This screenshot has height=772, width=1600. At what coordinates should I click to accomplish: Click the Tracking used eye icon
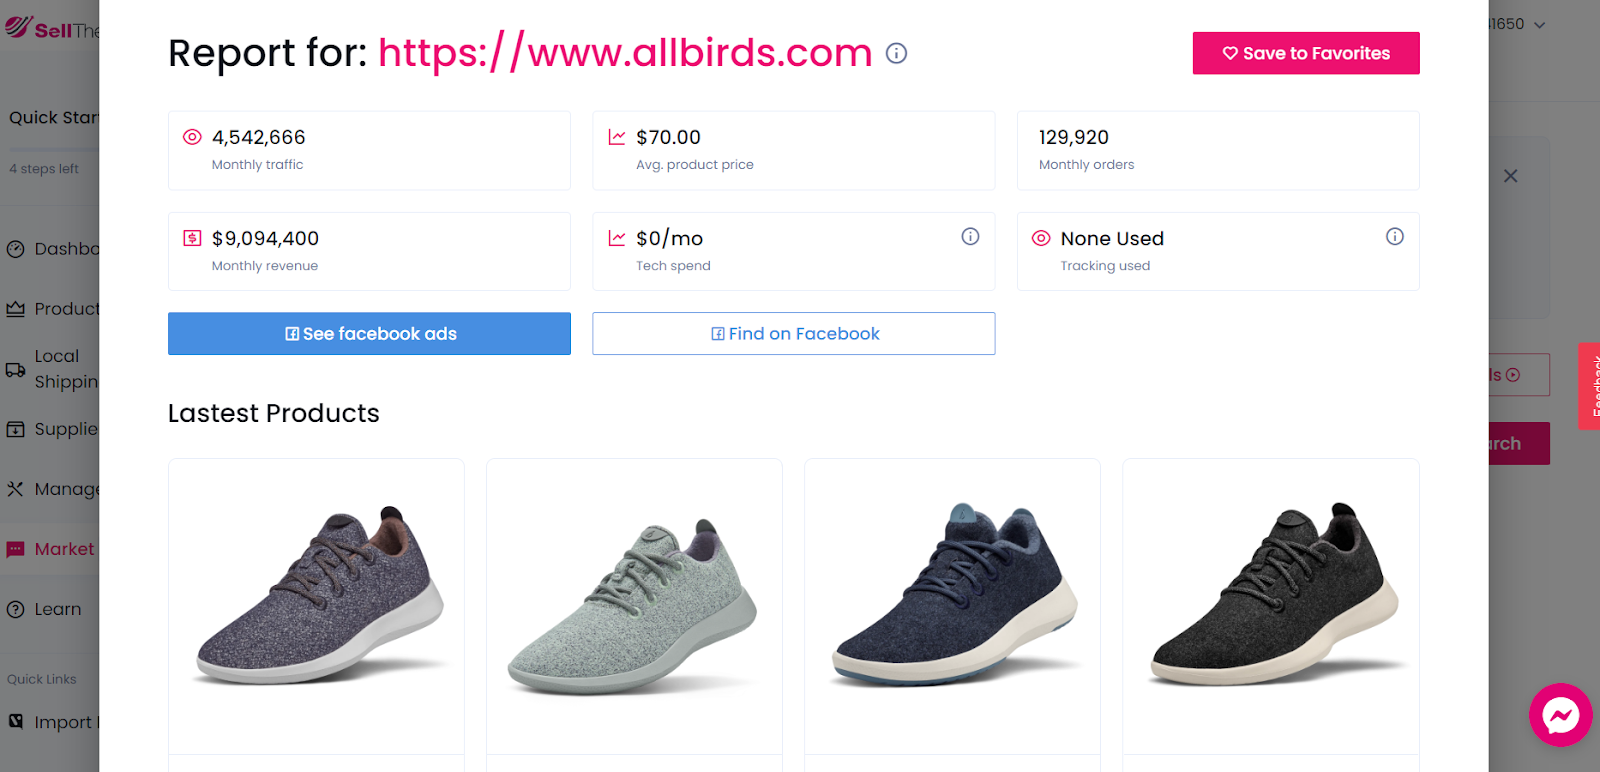[1041, 238]
